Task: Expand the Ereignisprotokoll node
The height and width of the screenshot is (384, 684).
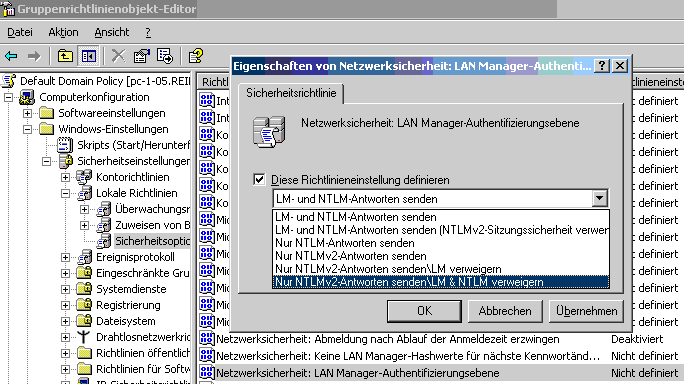Action: tap(65, 257)
